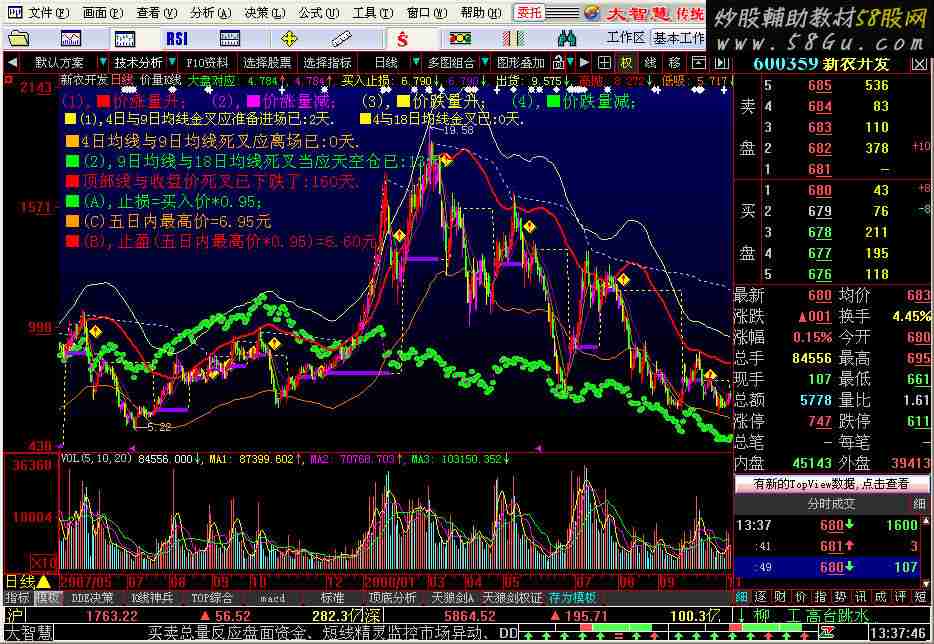Click the binoculars search icon
Screen dimensions: 934x644
[x=566, y=39]
